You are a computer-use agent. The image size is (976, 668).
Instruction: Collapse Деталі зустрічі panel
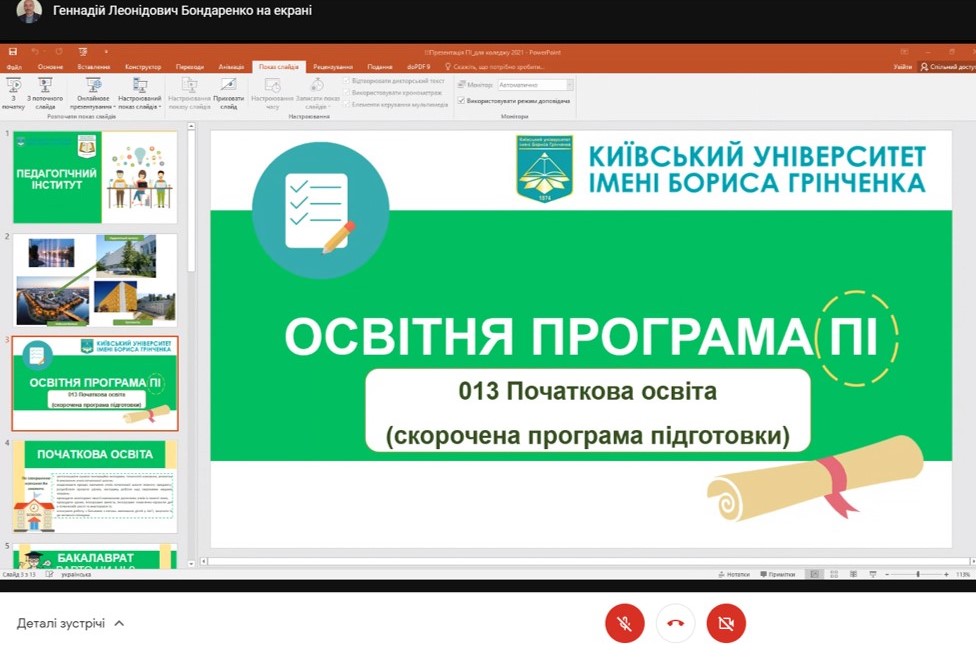(x=118, y=622)
